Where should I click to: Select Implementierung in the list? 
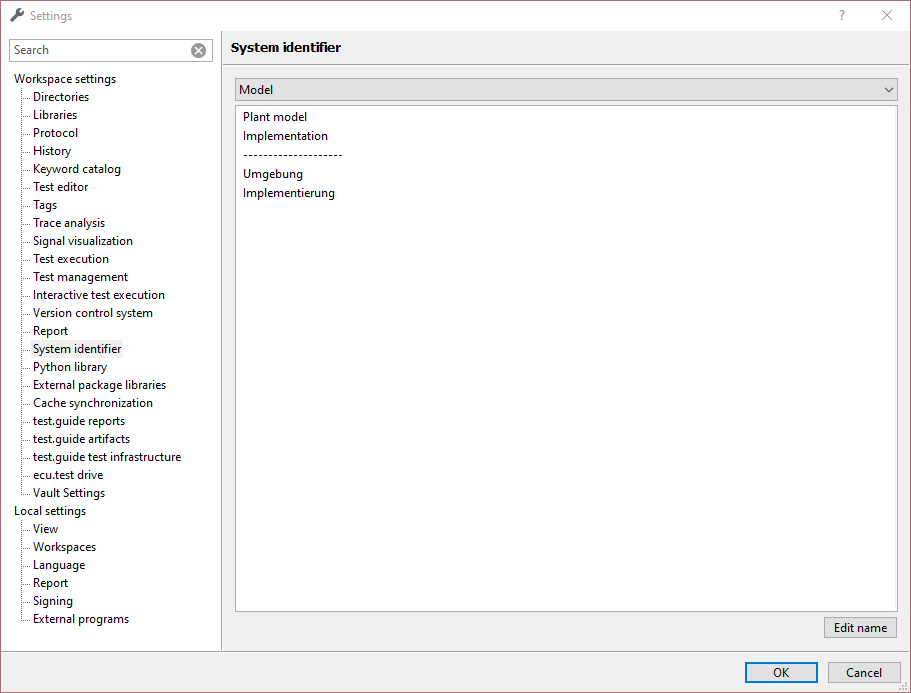click(x=289, y=193)
